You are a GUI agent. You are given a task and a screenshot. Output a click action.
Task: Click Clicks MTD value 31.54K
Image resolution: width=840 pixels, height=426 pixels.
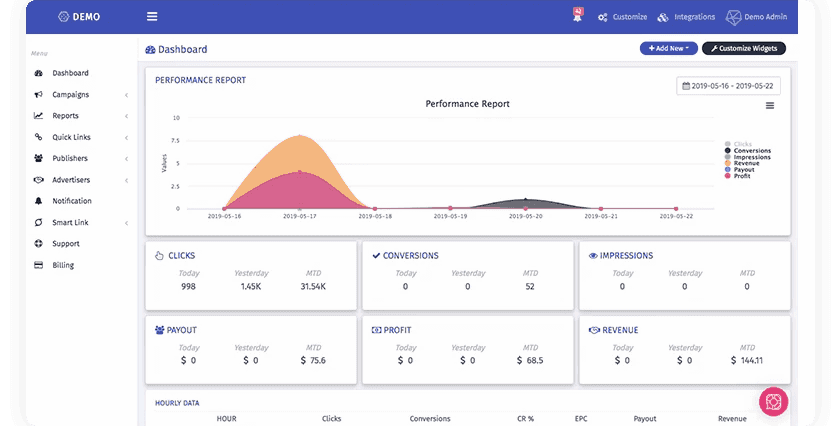(313, 287)
